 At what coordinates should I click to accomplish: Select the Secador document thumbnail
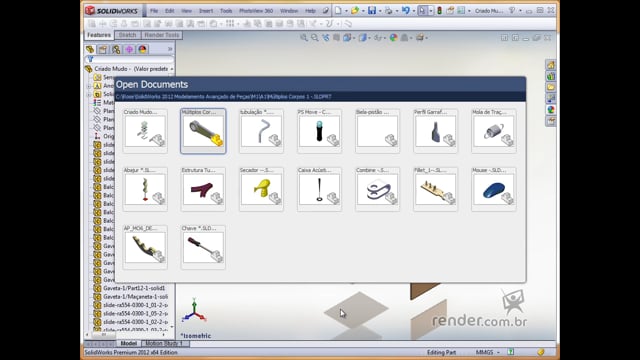pos(261,189)
